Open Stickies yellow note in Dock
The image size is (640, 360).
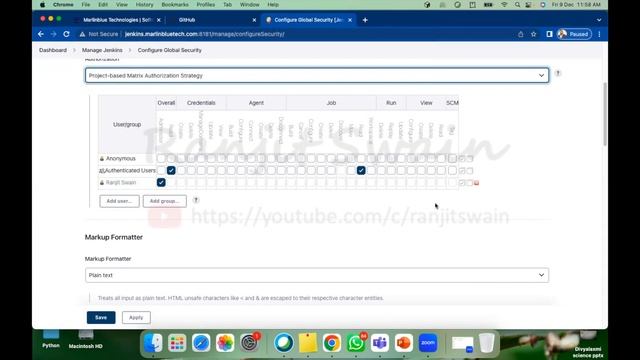point(308,343)
